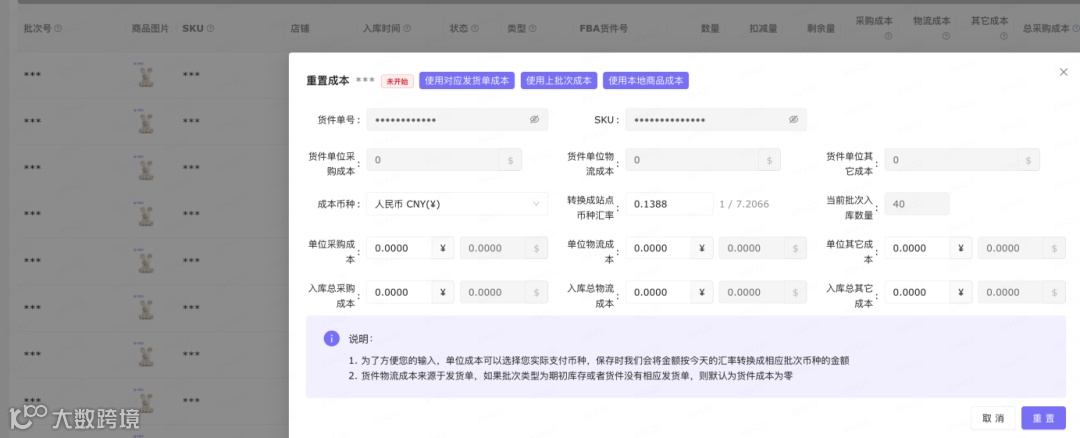
Task: Click the 批次号 help icon
Action: (58, 29)
